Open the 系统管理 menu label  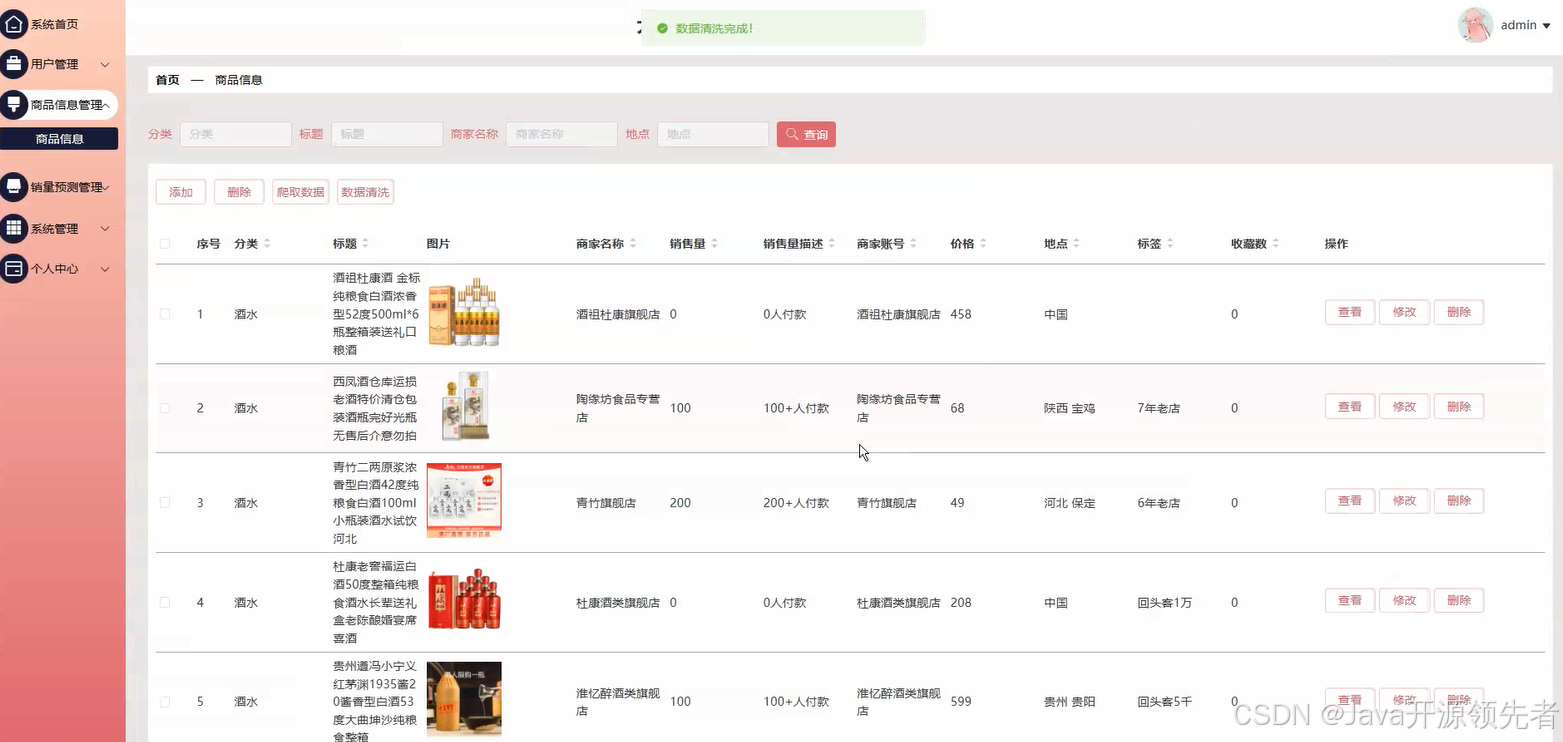click(x=54, y=229)
